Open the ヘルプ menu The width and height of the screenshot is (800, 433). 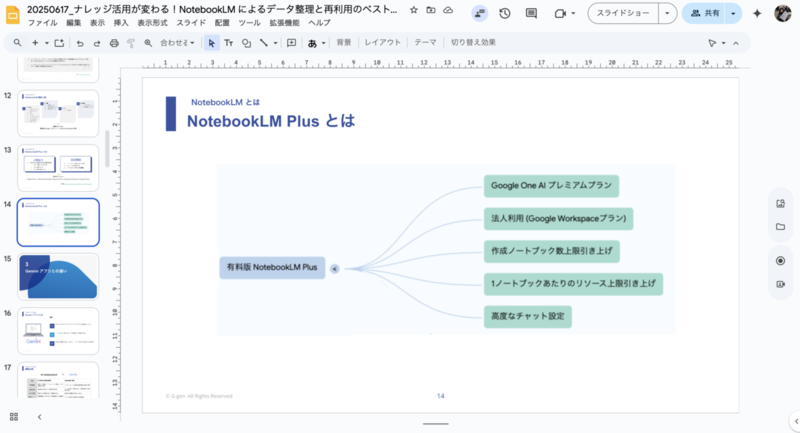tap(319, 23)
